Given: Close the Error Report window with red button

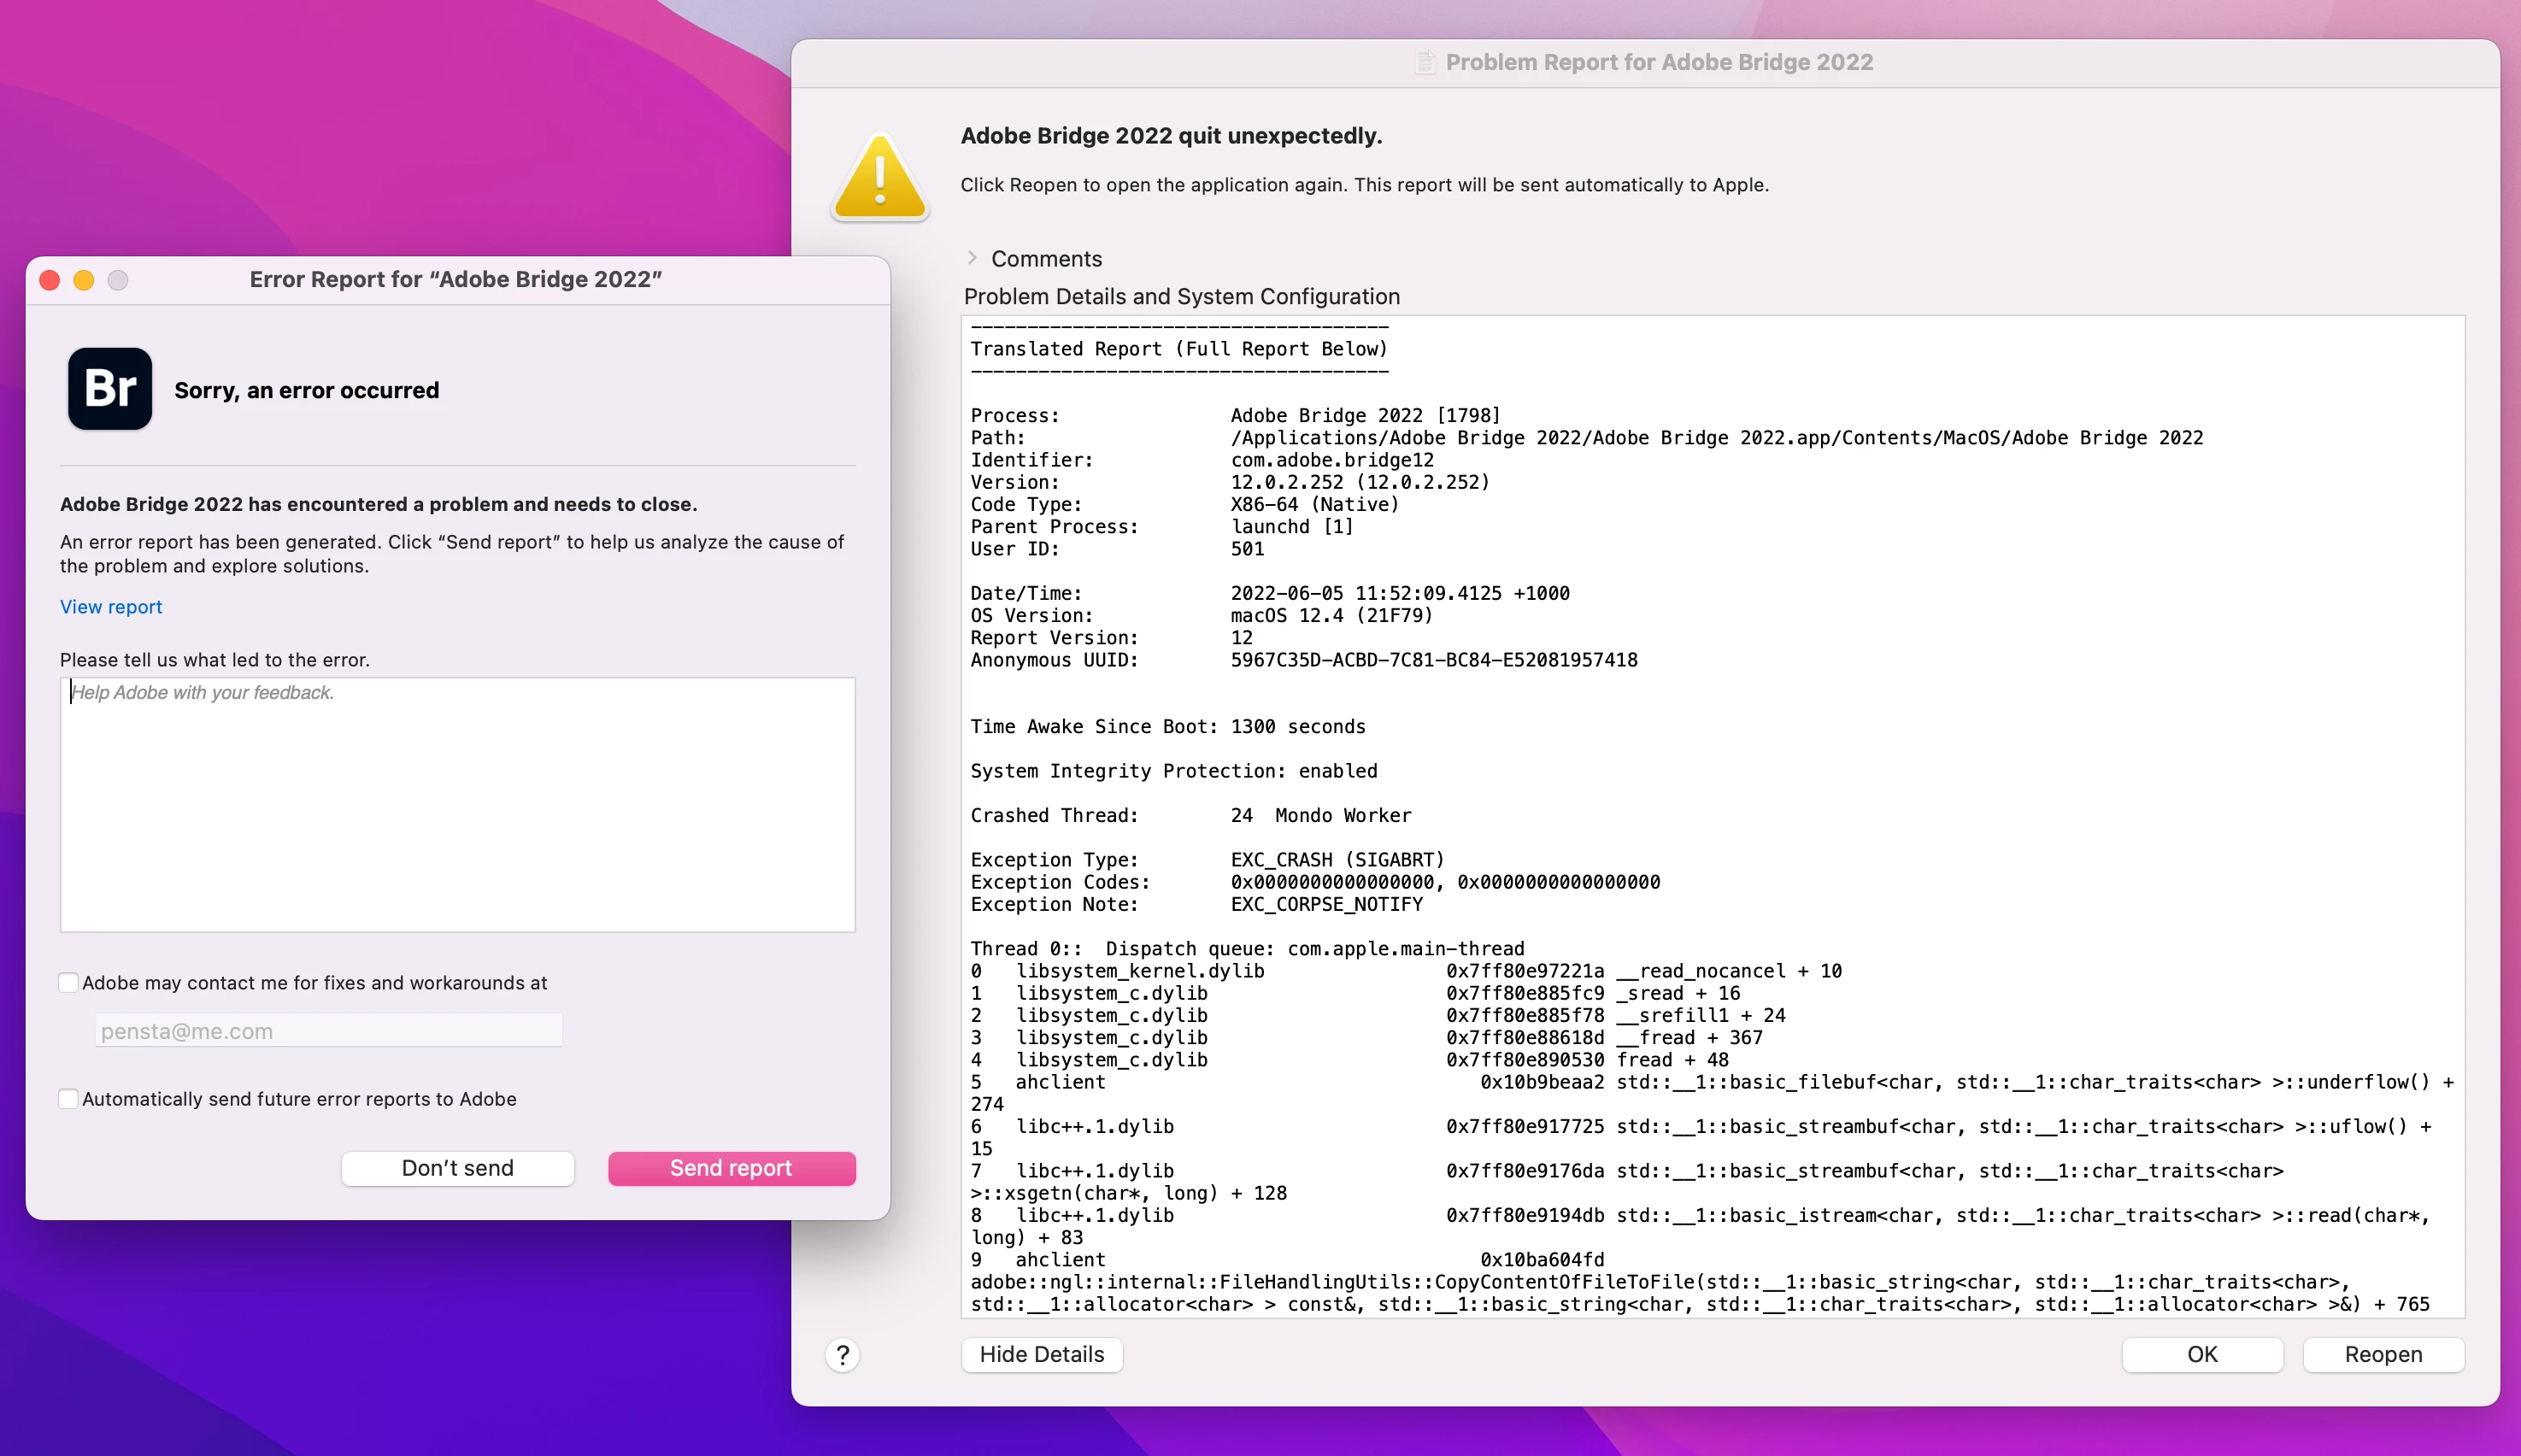Looking at the screenshot, I should [x=50, y=280].
